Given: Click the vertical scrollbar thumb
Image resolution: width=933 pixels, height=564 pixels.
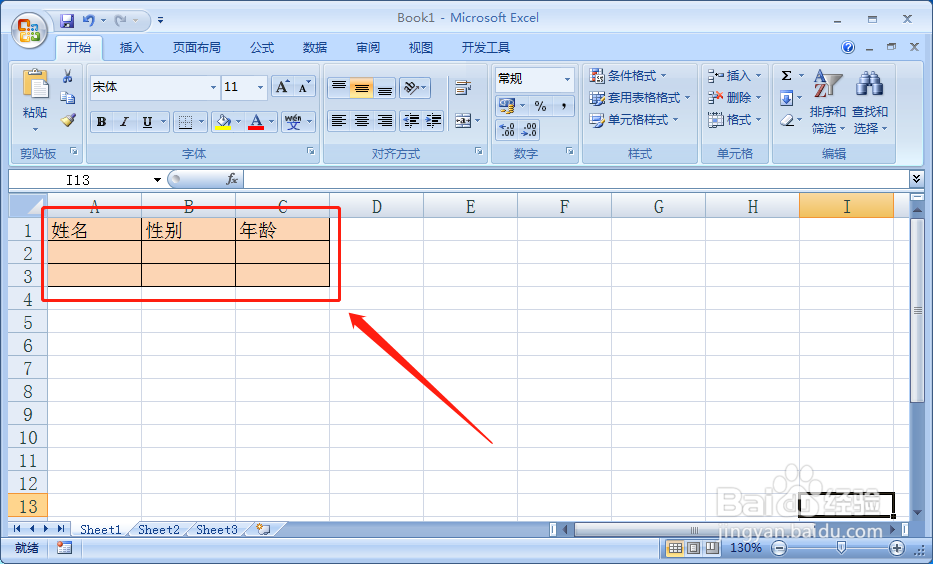Looking at the screenshot, I should [x=917, y=312].
